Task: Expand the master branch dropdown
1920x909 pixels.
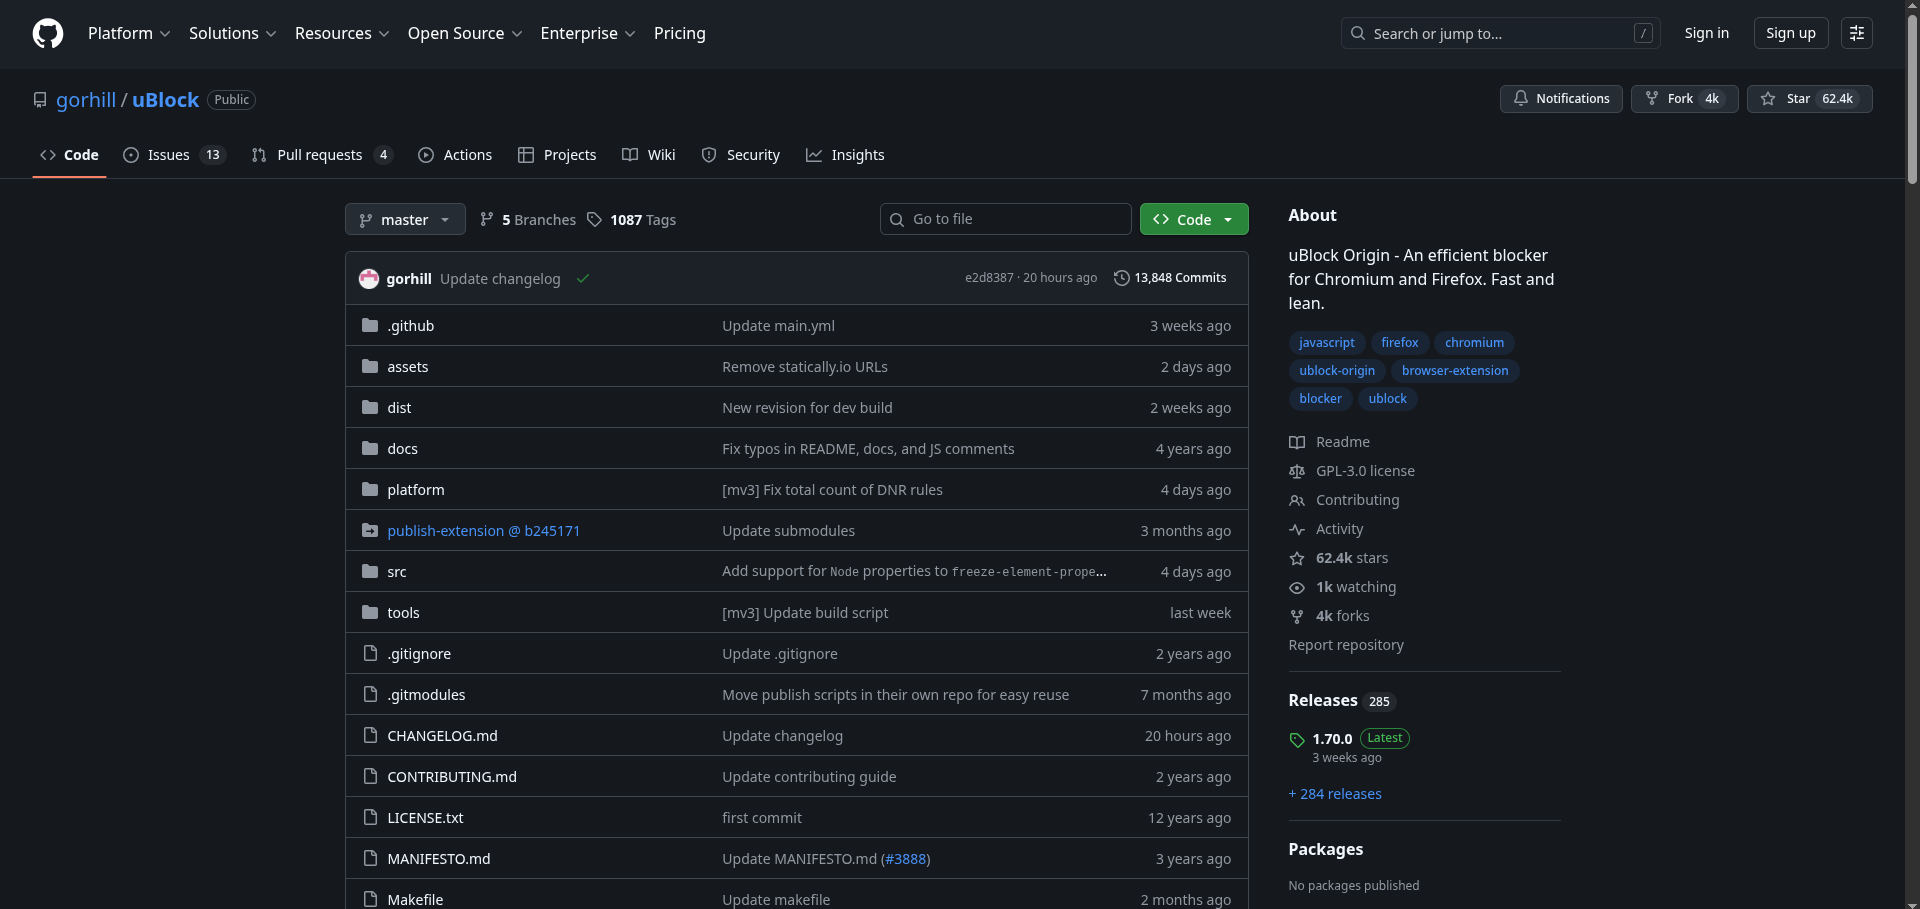Action: click(x=405, y=220)
